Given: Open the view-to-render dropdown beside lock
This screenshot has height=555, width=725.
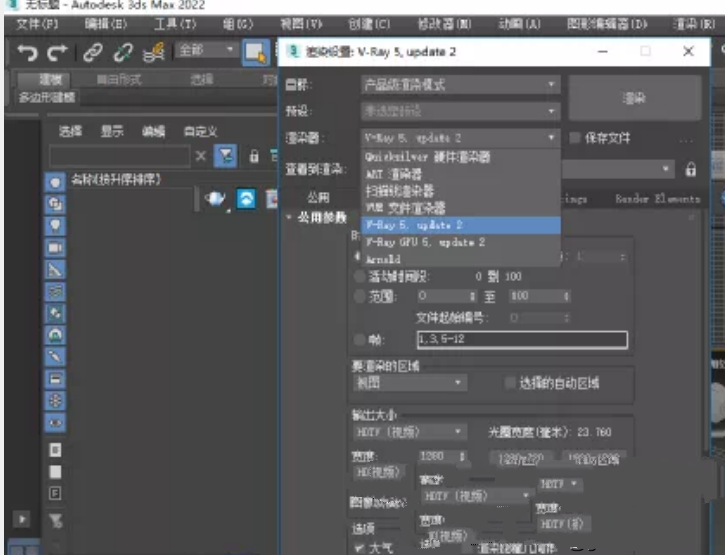Looking at the screenshot, I should (618, 169).
